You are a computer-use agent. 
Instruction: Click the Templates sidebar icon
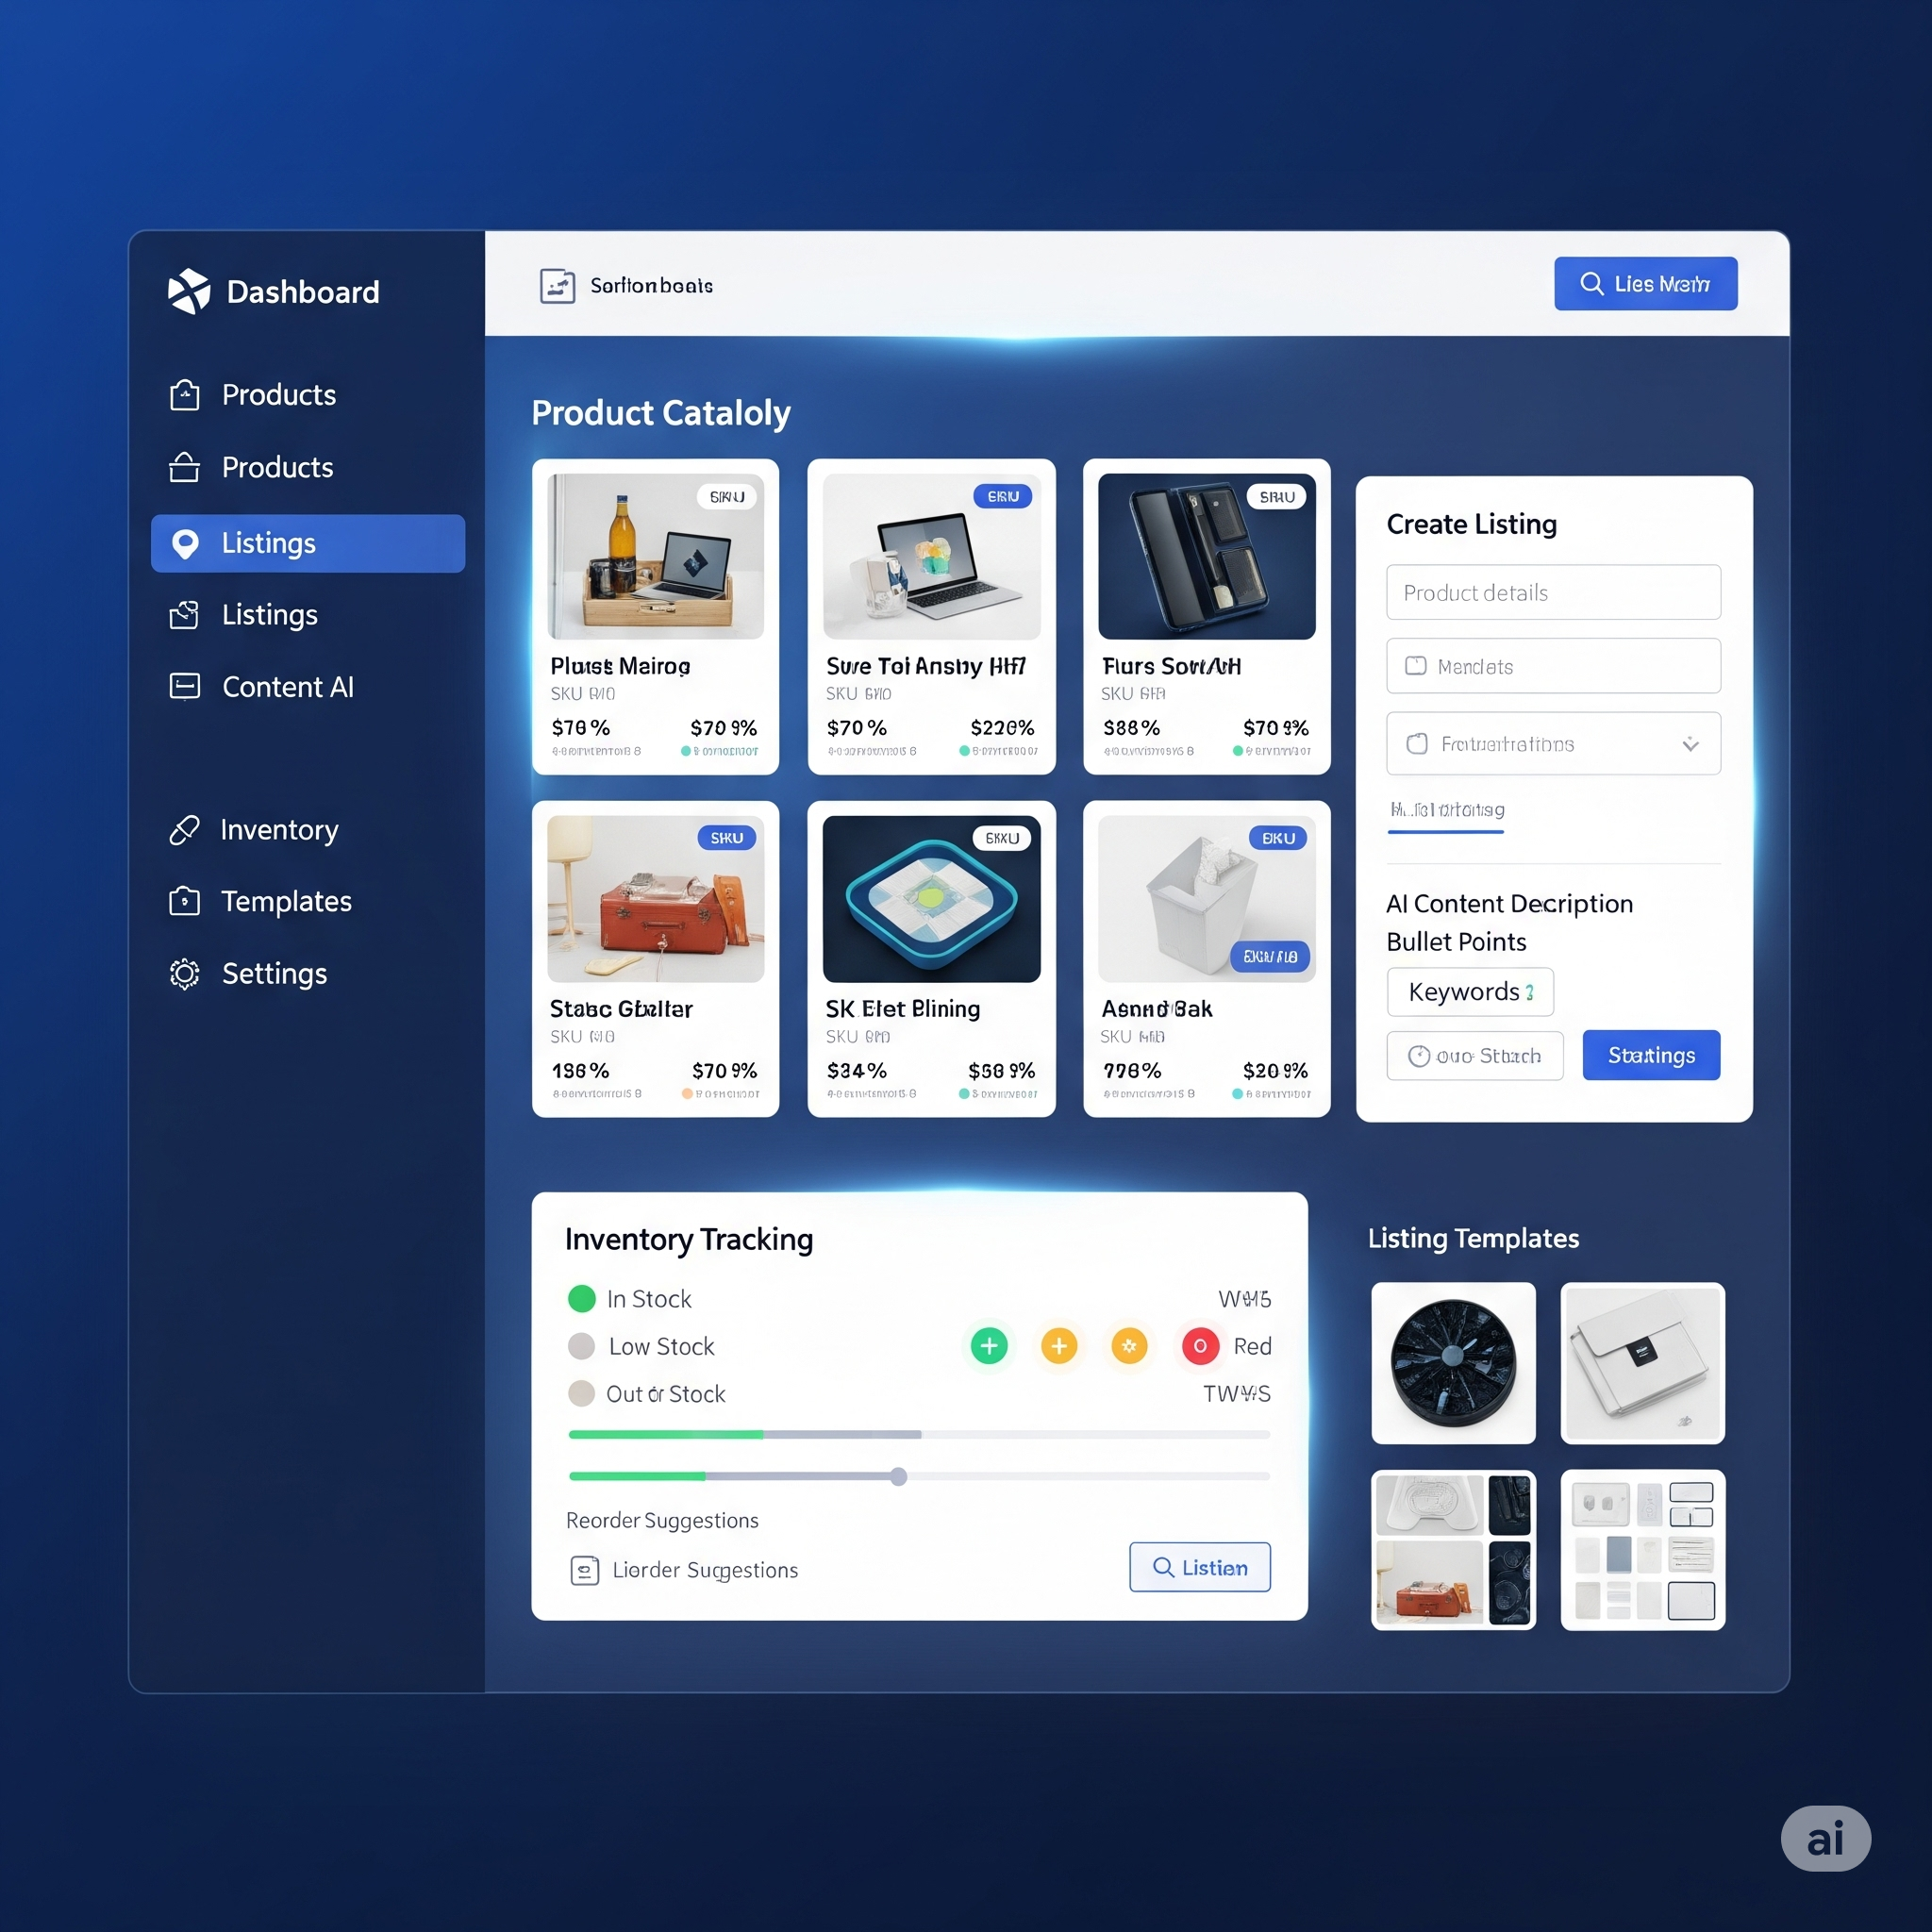coord(184,902)
